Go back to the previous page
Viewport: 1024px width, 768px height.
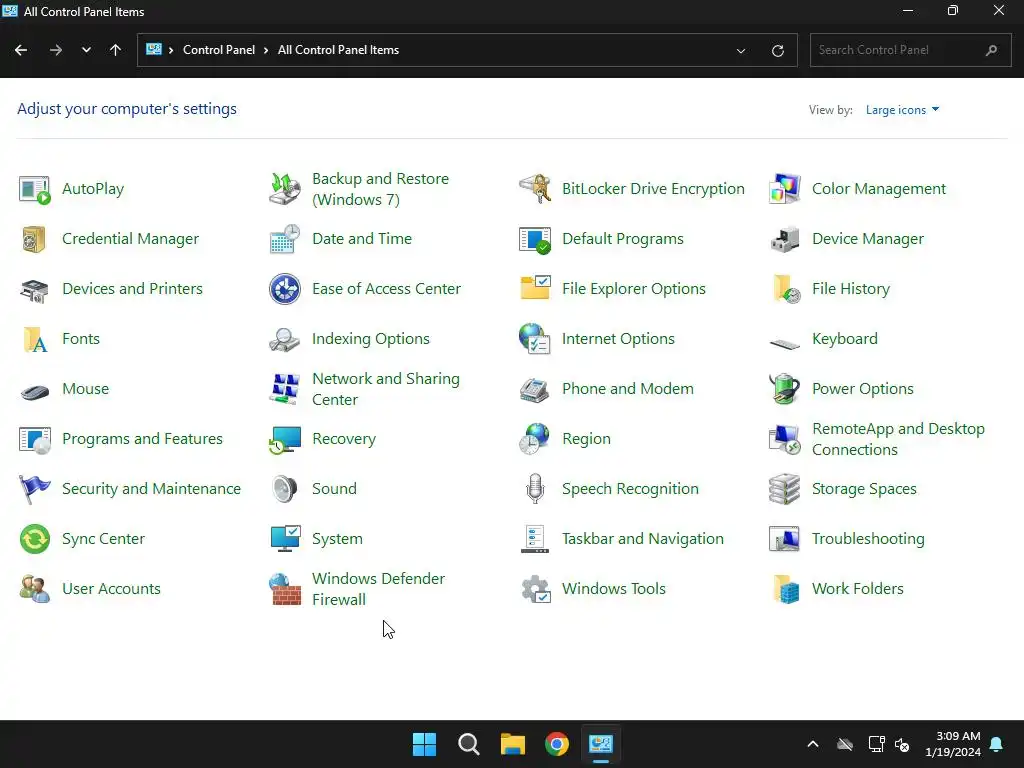pyautogui.click(x=21, y=50)
